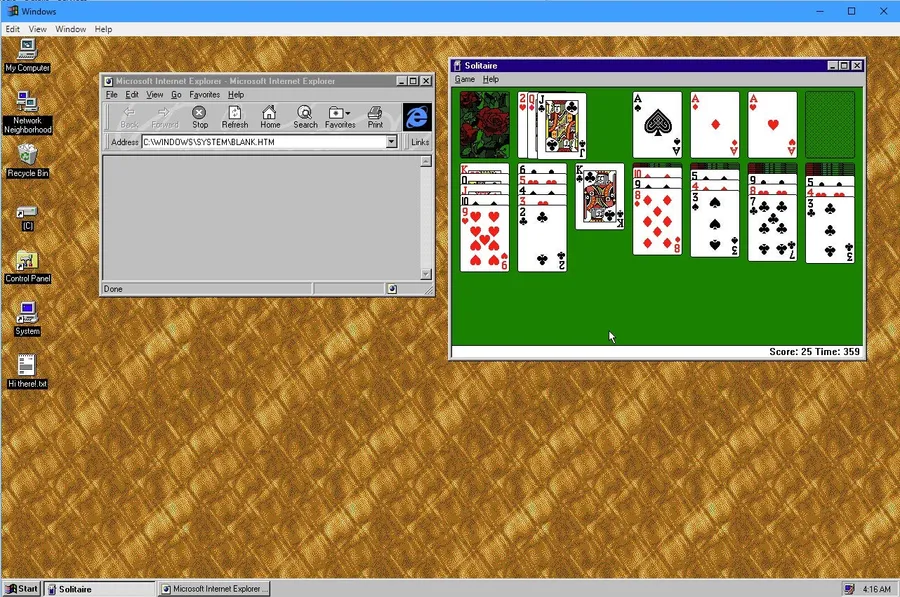Open the Favorites toolbar button
Image resolution: width=900 pixels, height=597 pixels.
(x=340, y=117)
